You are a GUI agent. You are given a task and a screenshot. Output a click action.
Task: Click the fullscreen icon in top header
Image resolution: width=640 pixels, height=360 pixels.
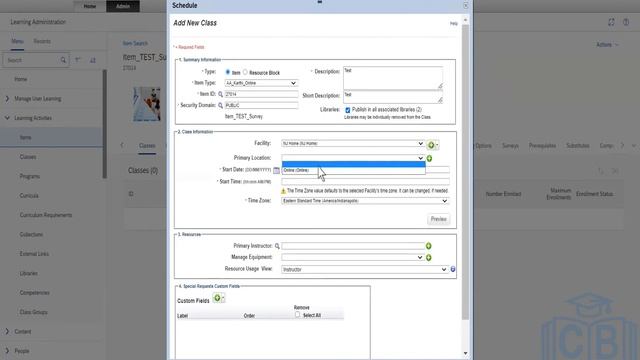click(x=611, y=22)
